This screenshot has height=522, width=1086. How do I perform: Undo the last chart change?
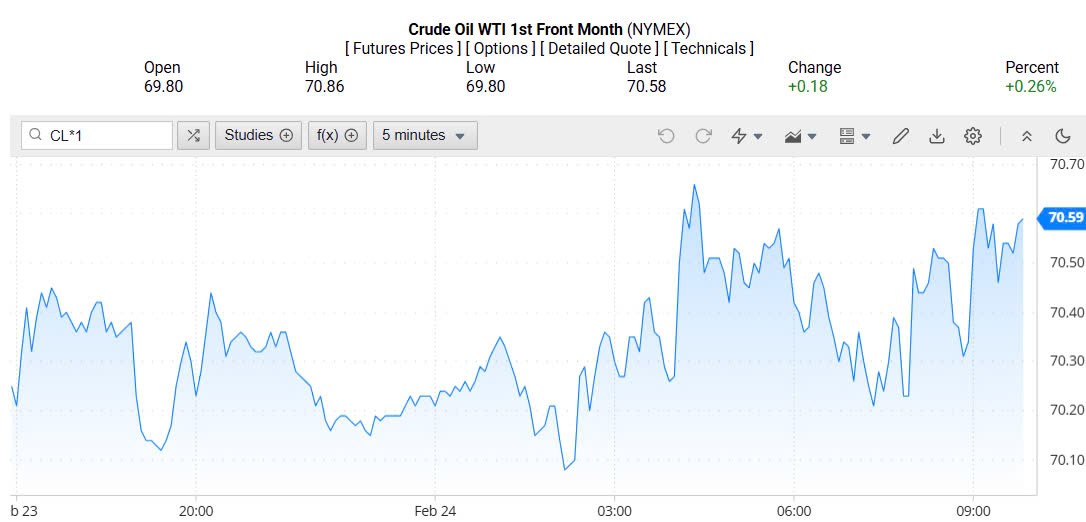click(x=666, y=136)
